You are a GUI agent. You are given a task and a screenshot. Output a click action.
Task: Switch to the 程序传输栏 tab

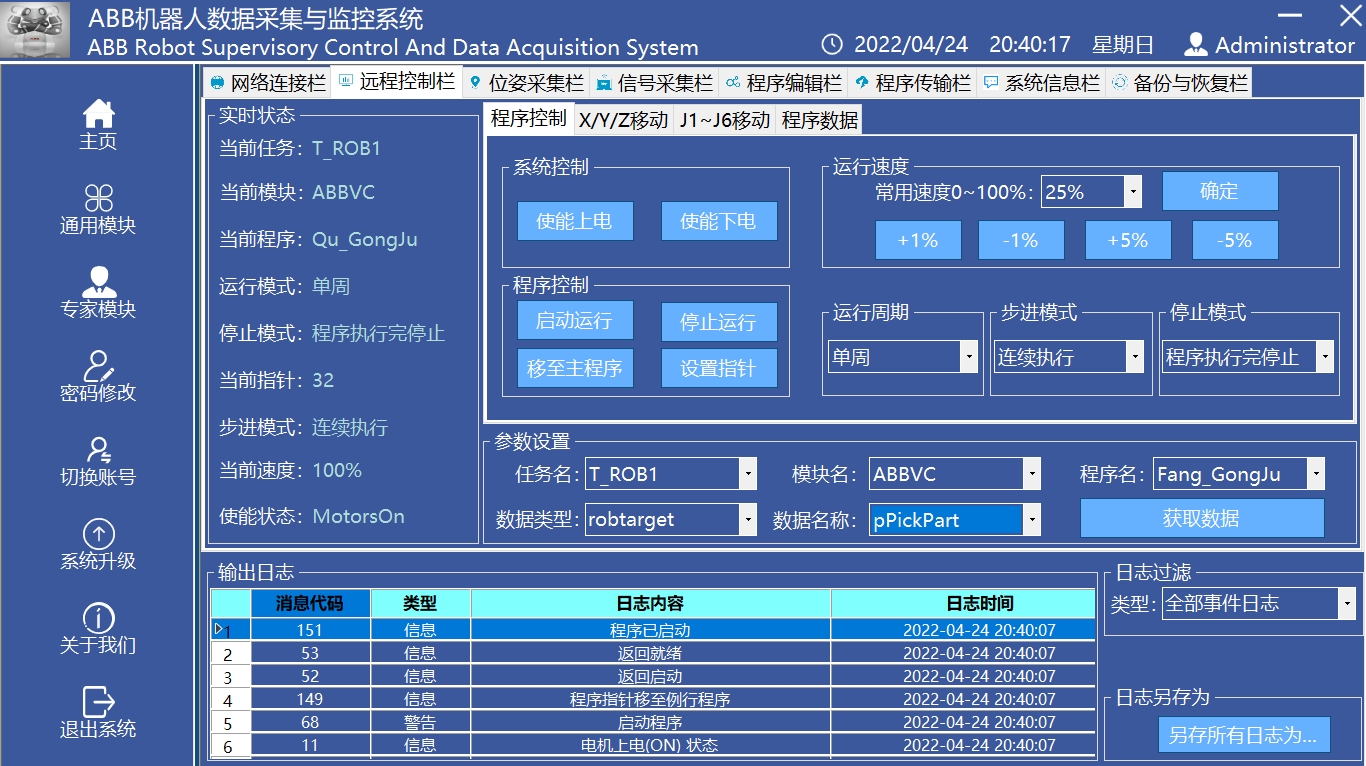coord(913,83)
